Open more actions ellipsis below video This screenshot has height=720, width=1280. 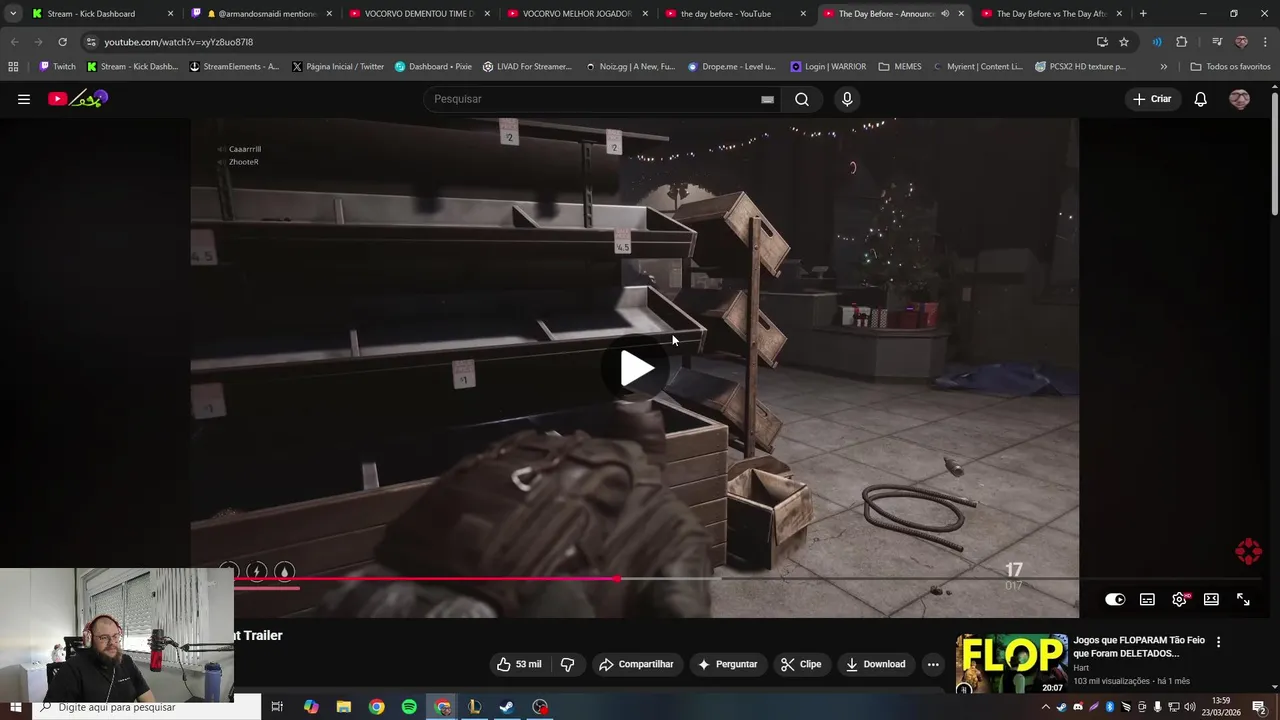coord(933,664)
